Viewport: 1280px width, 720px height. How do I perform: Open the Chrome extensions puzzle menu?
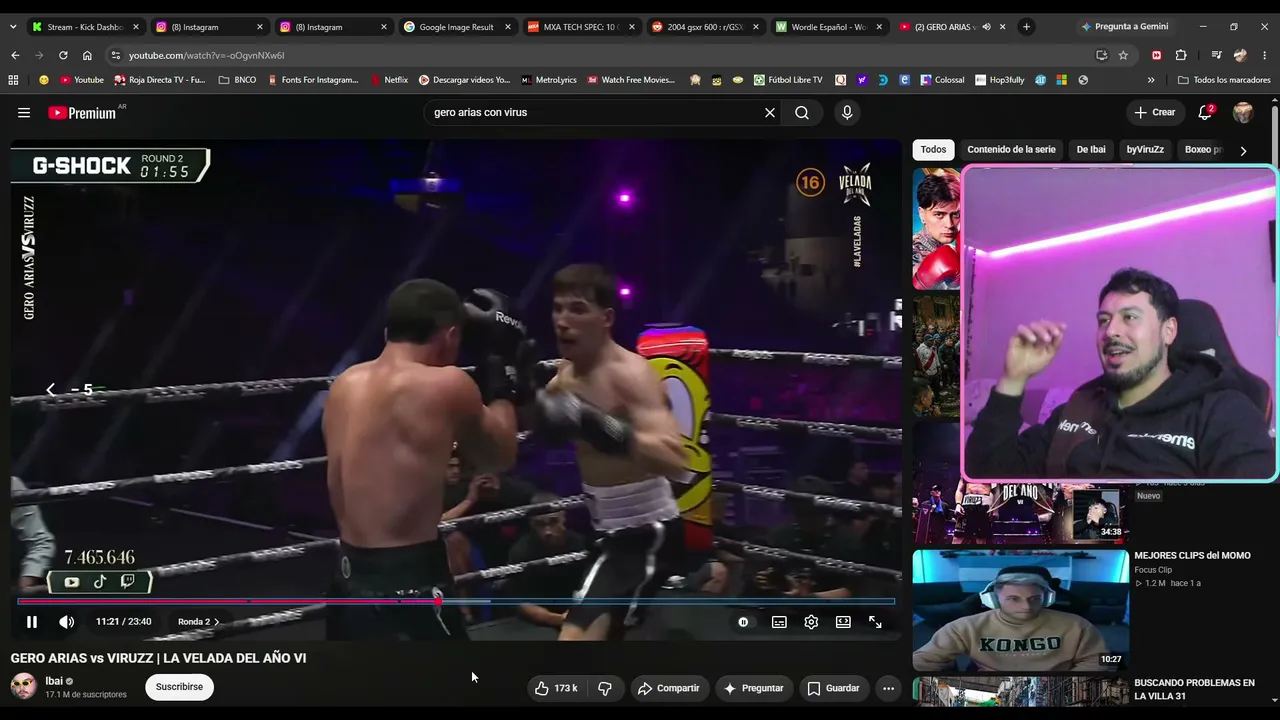point(1181,55)
